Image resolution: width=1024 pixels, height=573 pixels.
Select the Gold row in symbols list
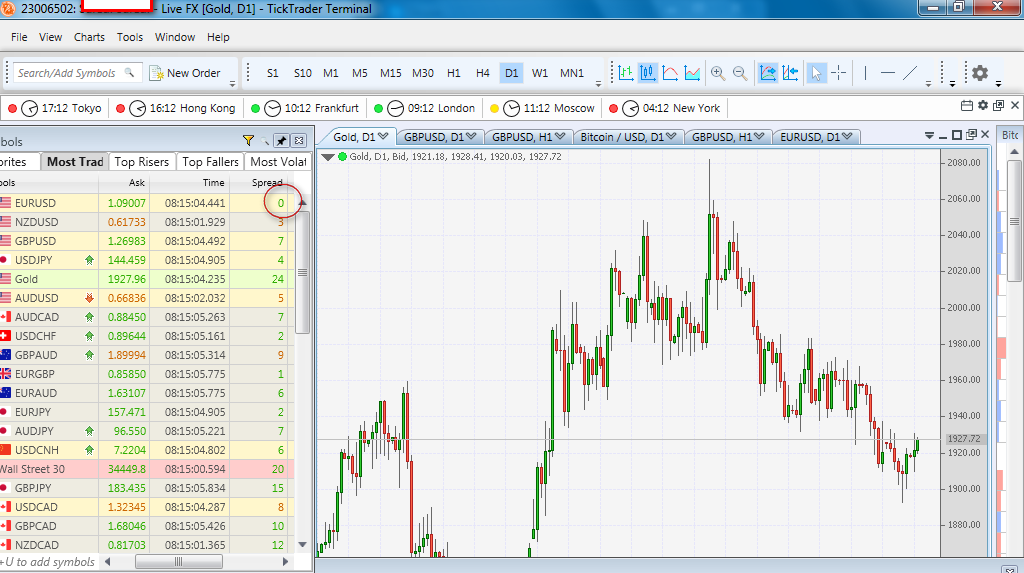[x=147, y=279]
